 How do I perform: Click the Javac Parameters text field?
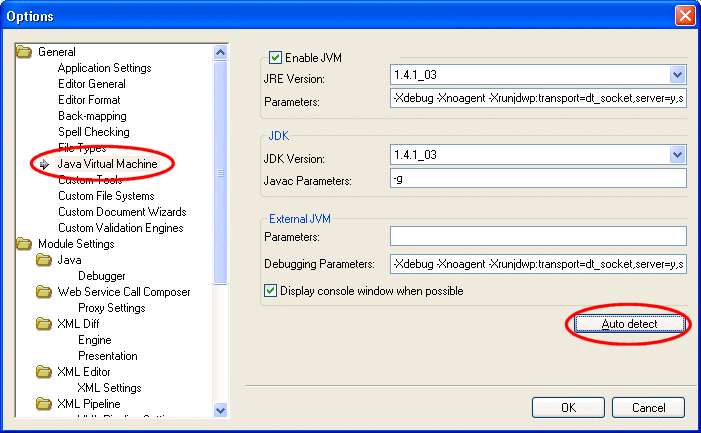538,179
